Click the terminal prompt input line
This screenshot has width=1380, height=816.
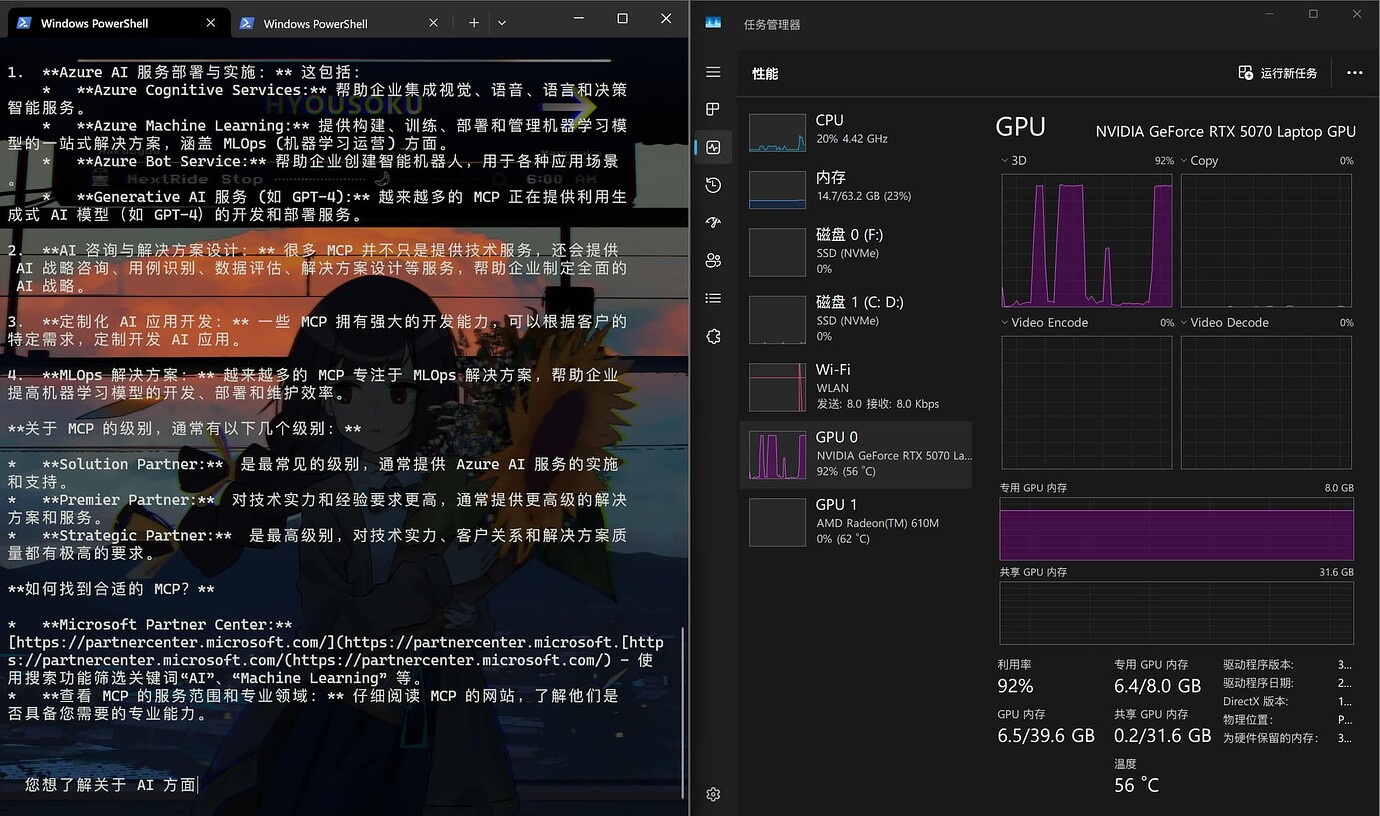(x=112, y=785)
